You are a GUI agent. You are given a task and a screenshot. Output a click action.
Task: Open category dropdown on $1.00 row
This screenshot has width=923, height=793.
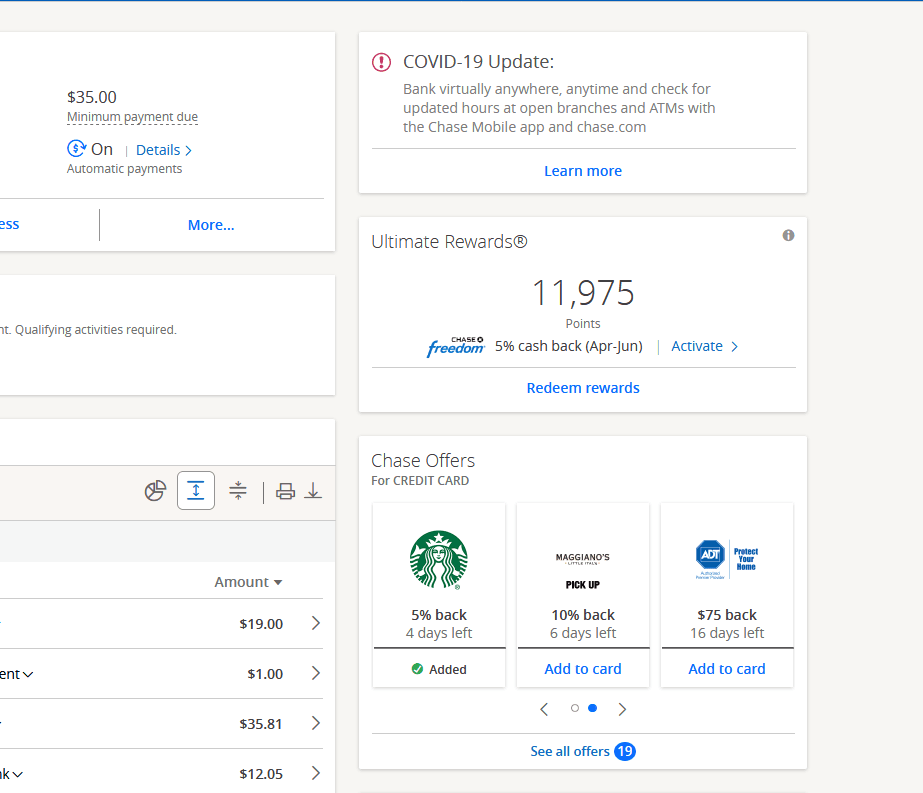pyautogui.click(x=28, y=675)
